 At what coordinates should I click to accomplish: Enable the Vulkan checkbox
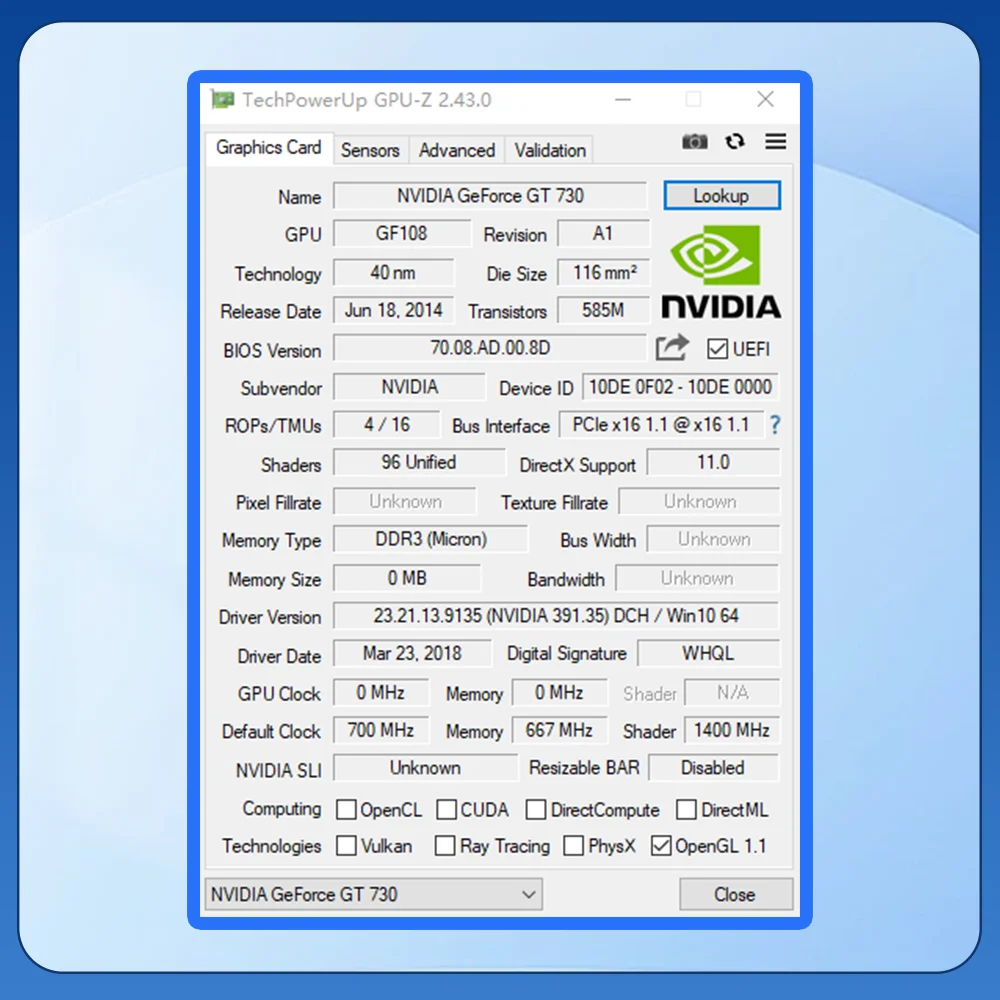tap(344, 846)
